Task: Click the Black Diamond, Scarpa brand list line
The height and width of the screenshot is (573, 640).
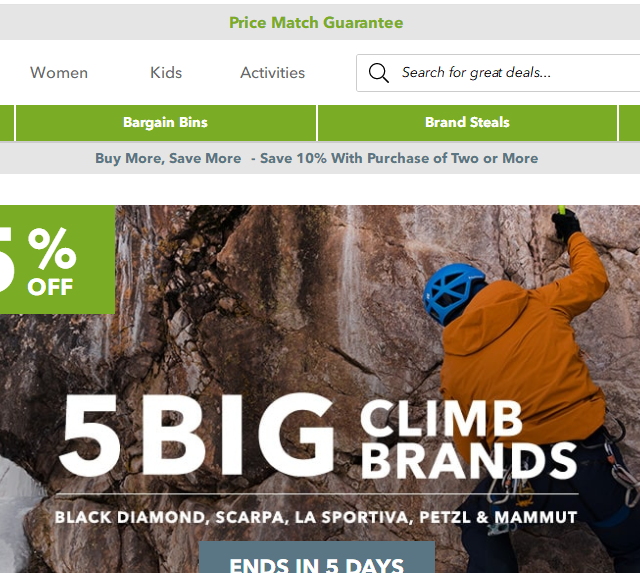Action: click(x=316, y=517)
